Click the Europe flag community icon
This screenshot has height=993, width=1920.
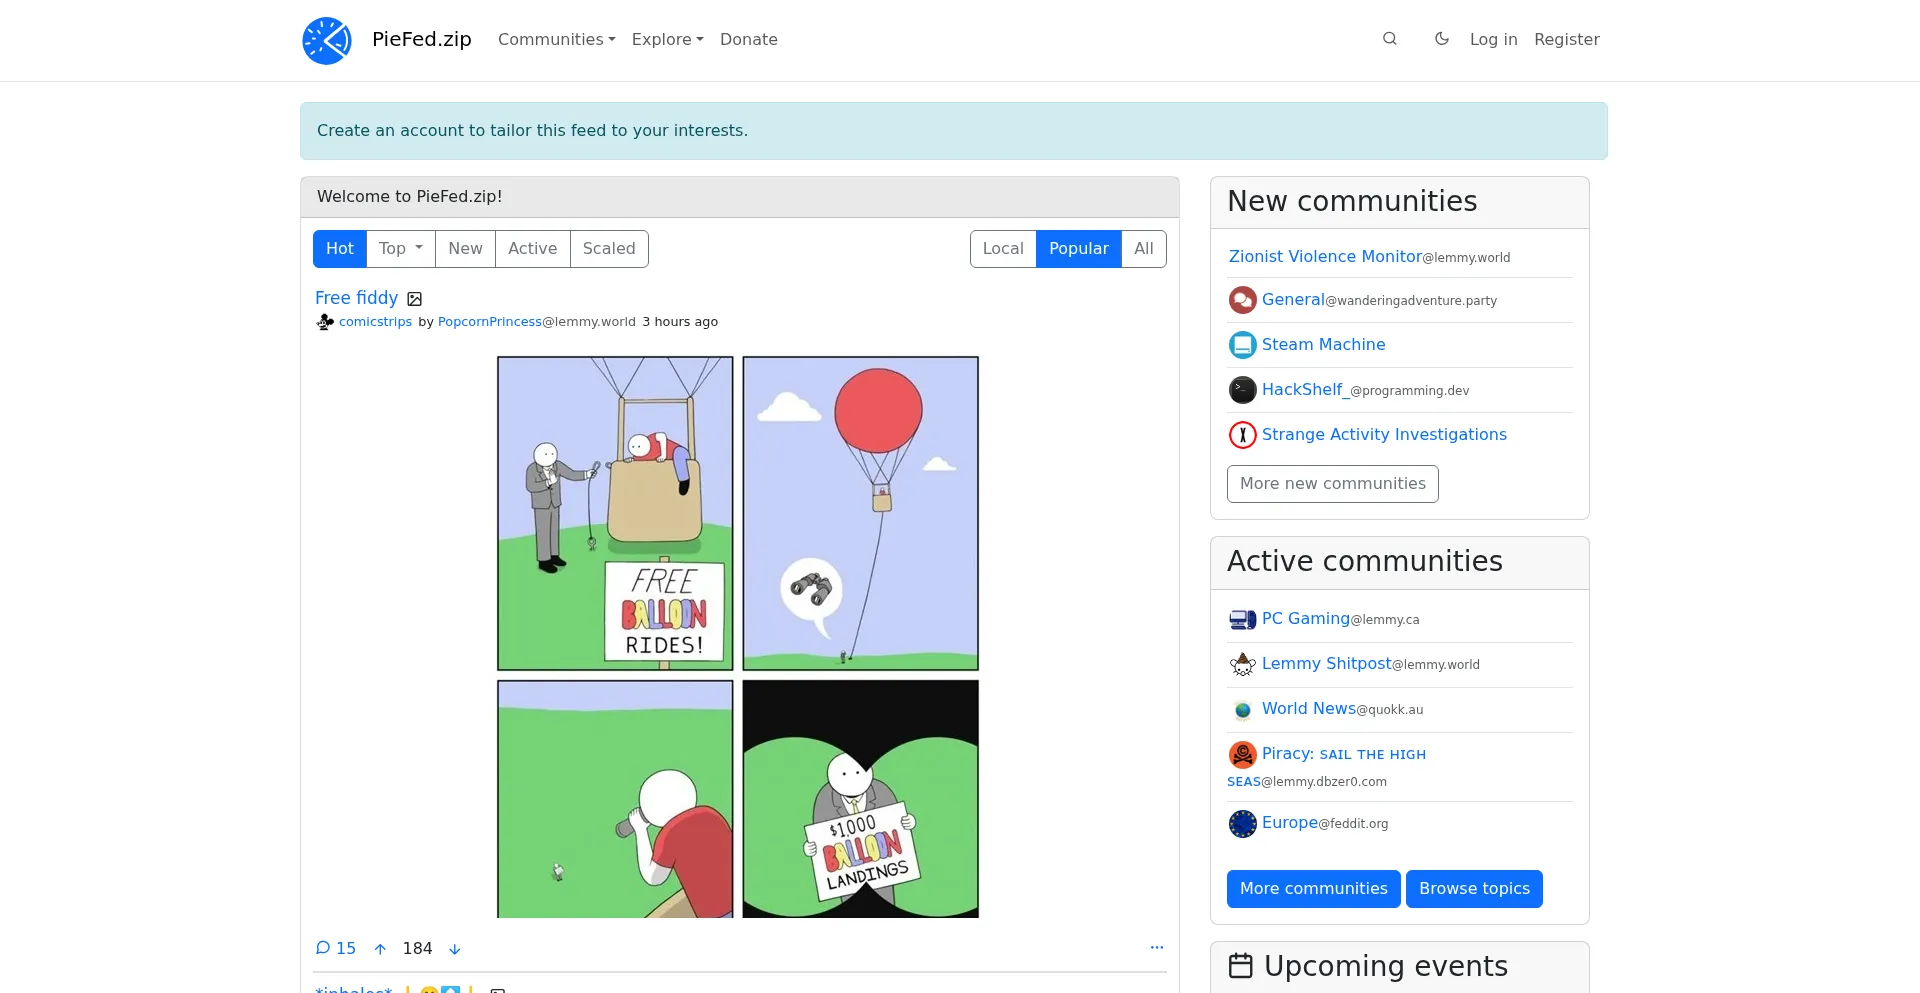1243,824
